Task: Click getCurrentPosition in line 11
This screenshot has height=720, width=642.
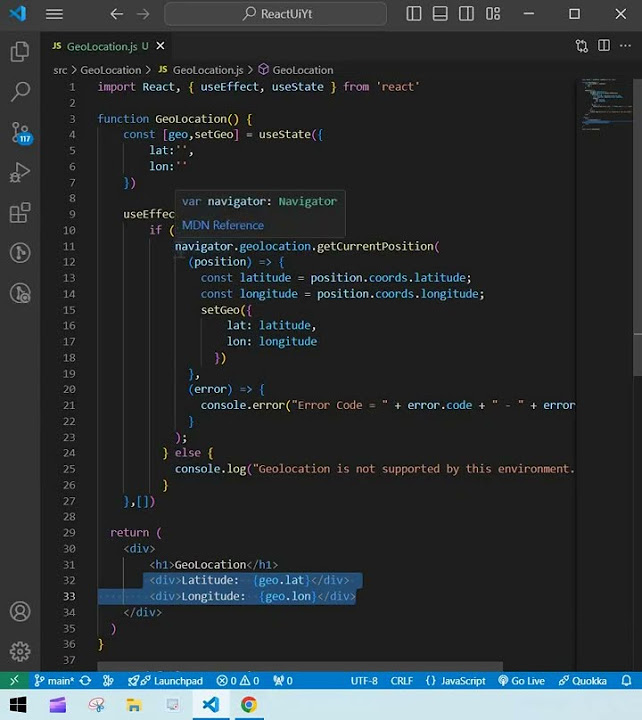Action: click(375, 247)
